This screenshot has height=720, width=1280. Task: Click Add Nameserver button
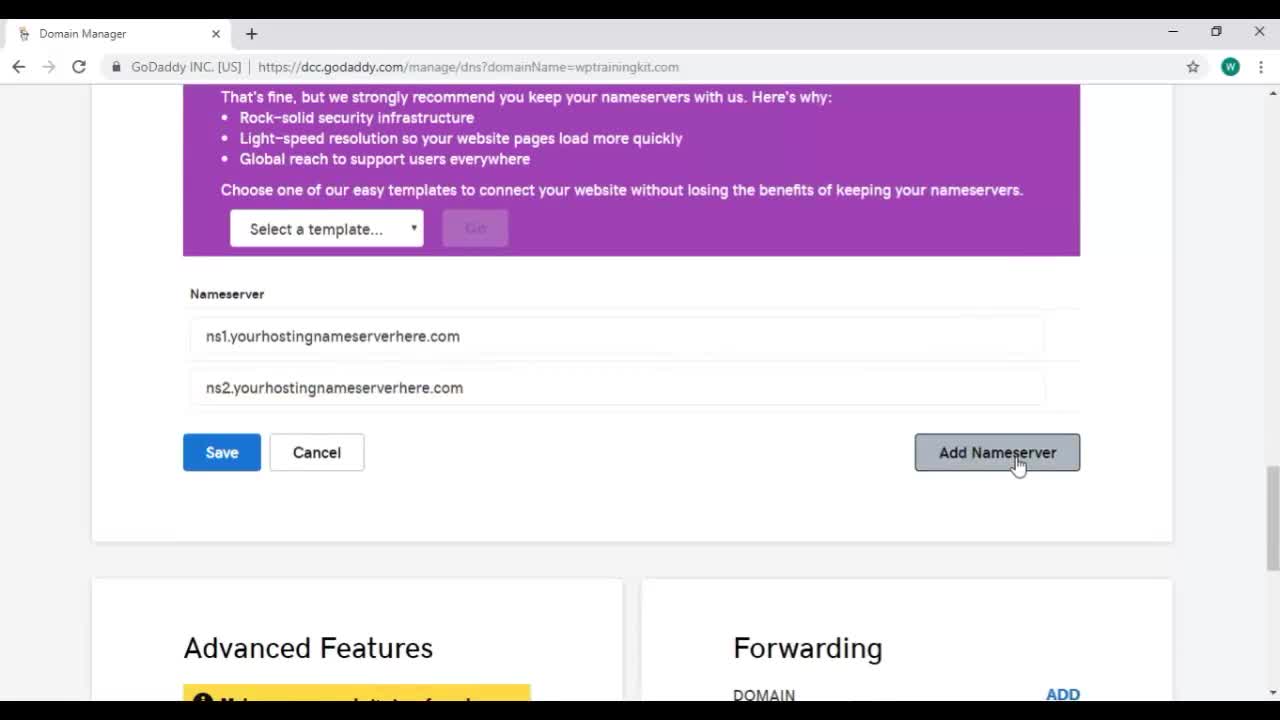[x=996, y=453]
